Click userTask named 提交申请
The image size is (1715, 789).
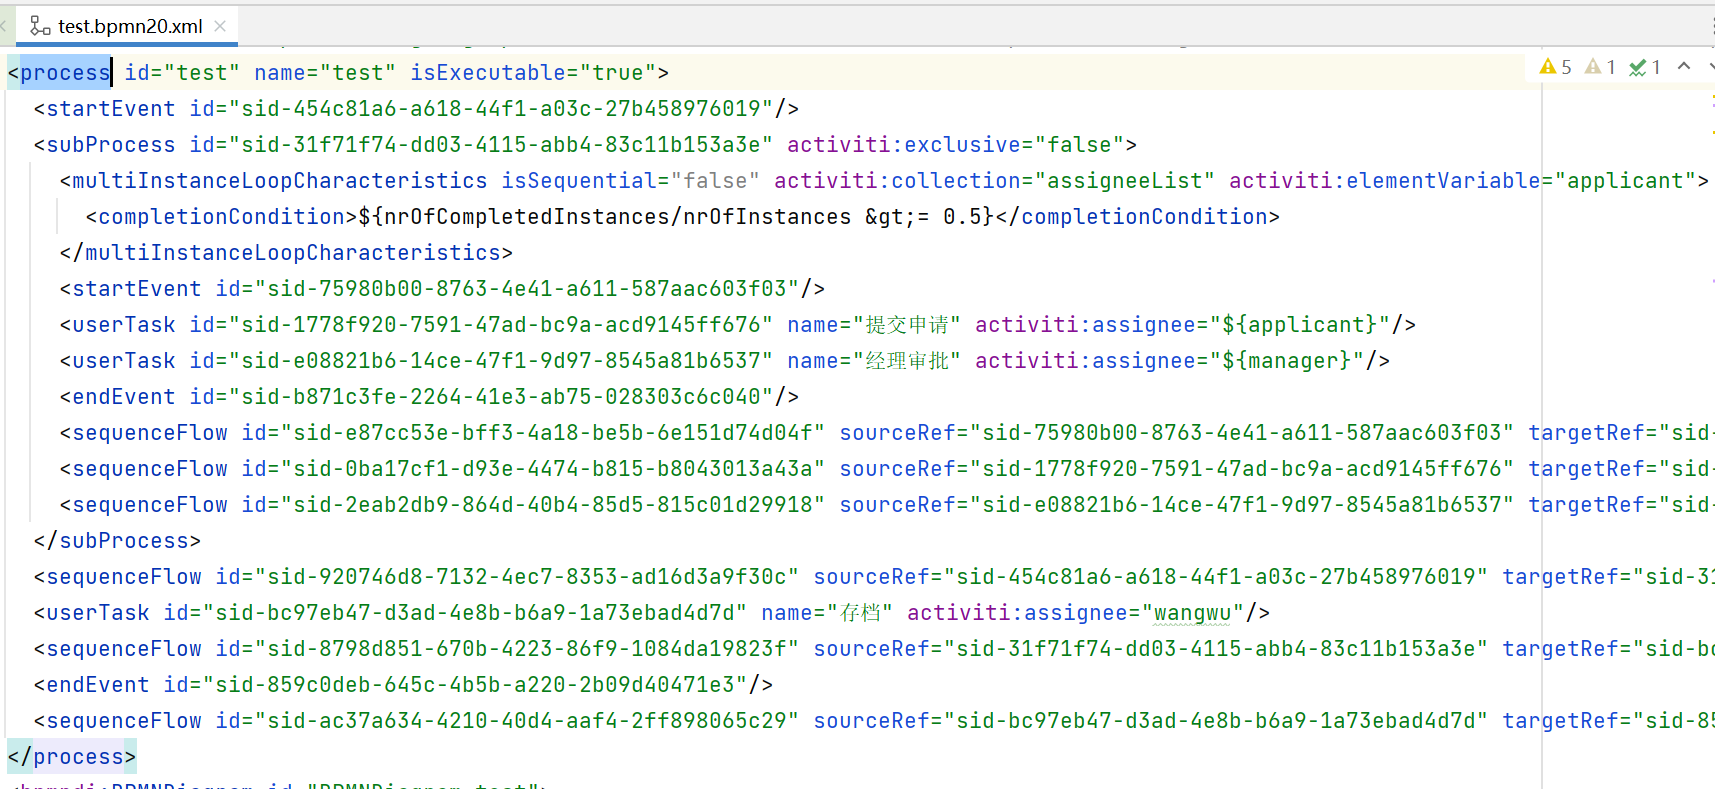click(737, 325)
